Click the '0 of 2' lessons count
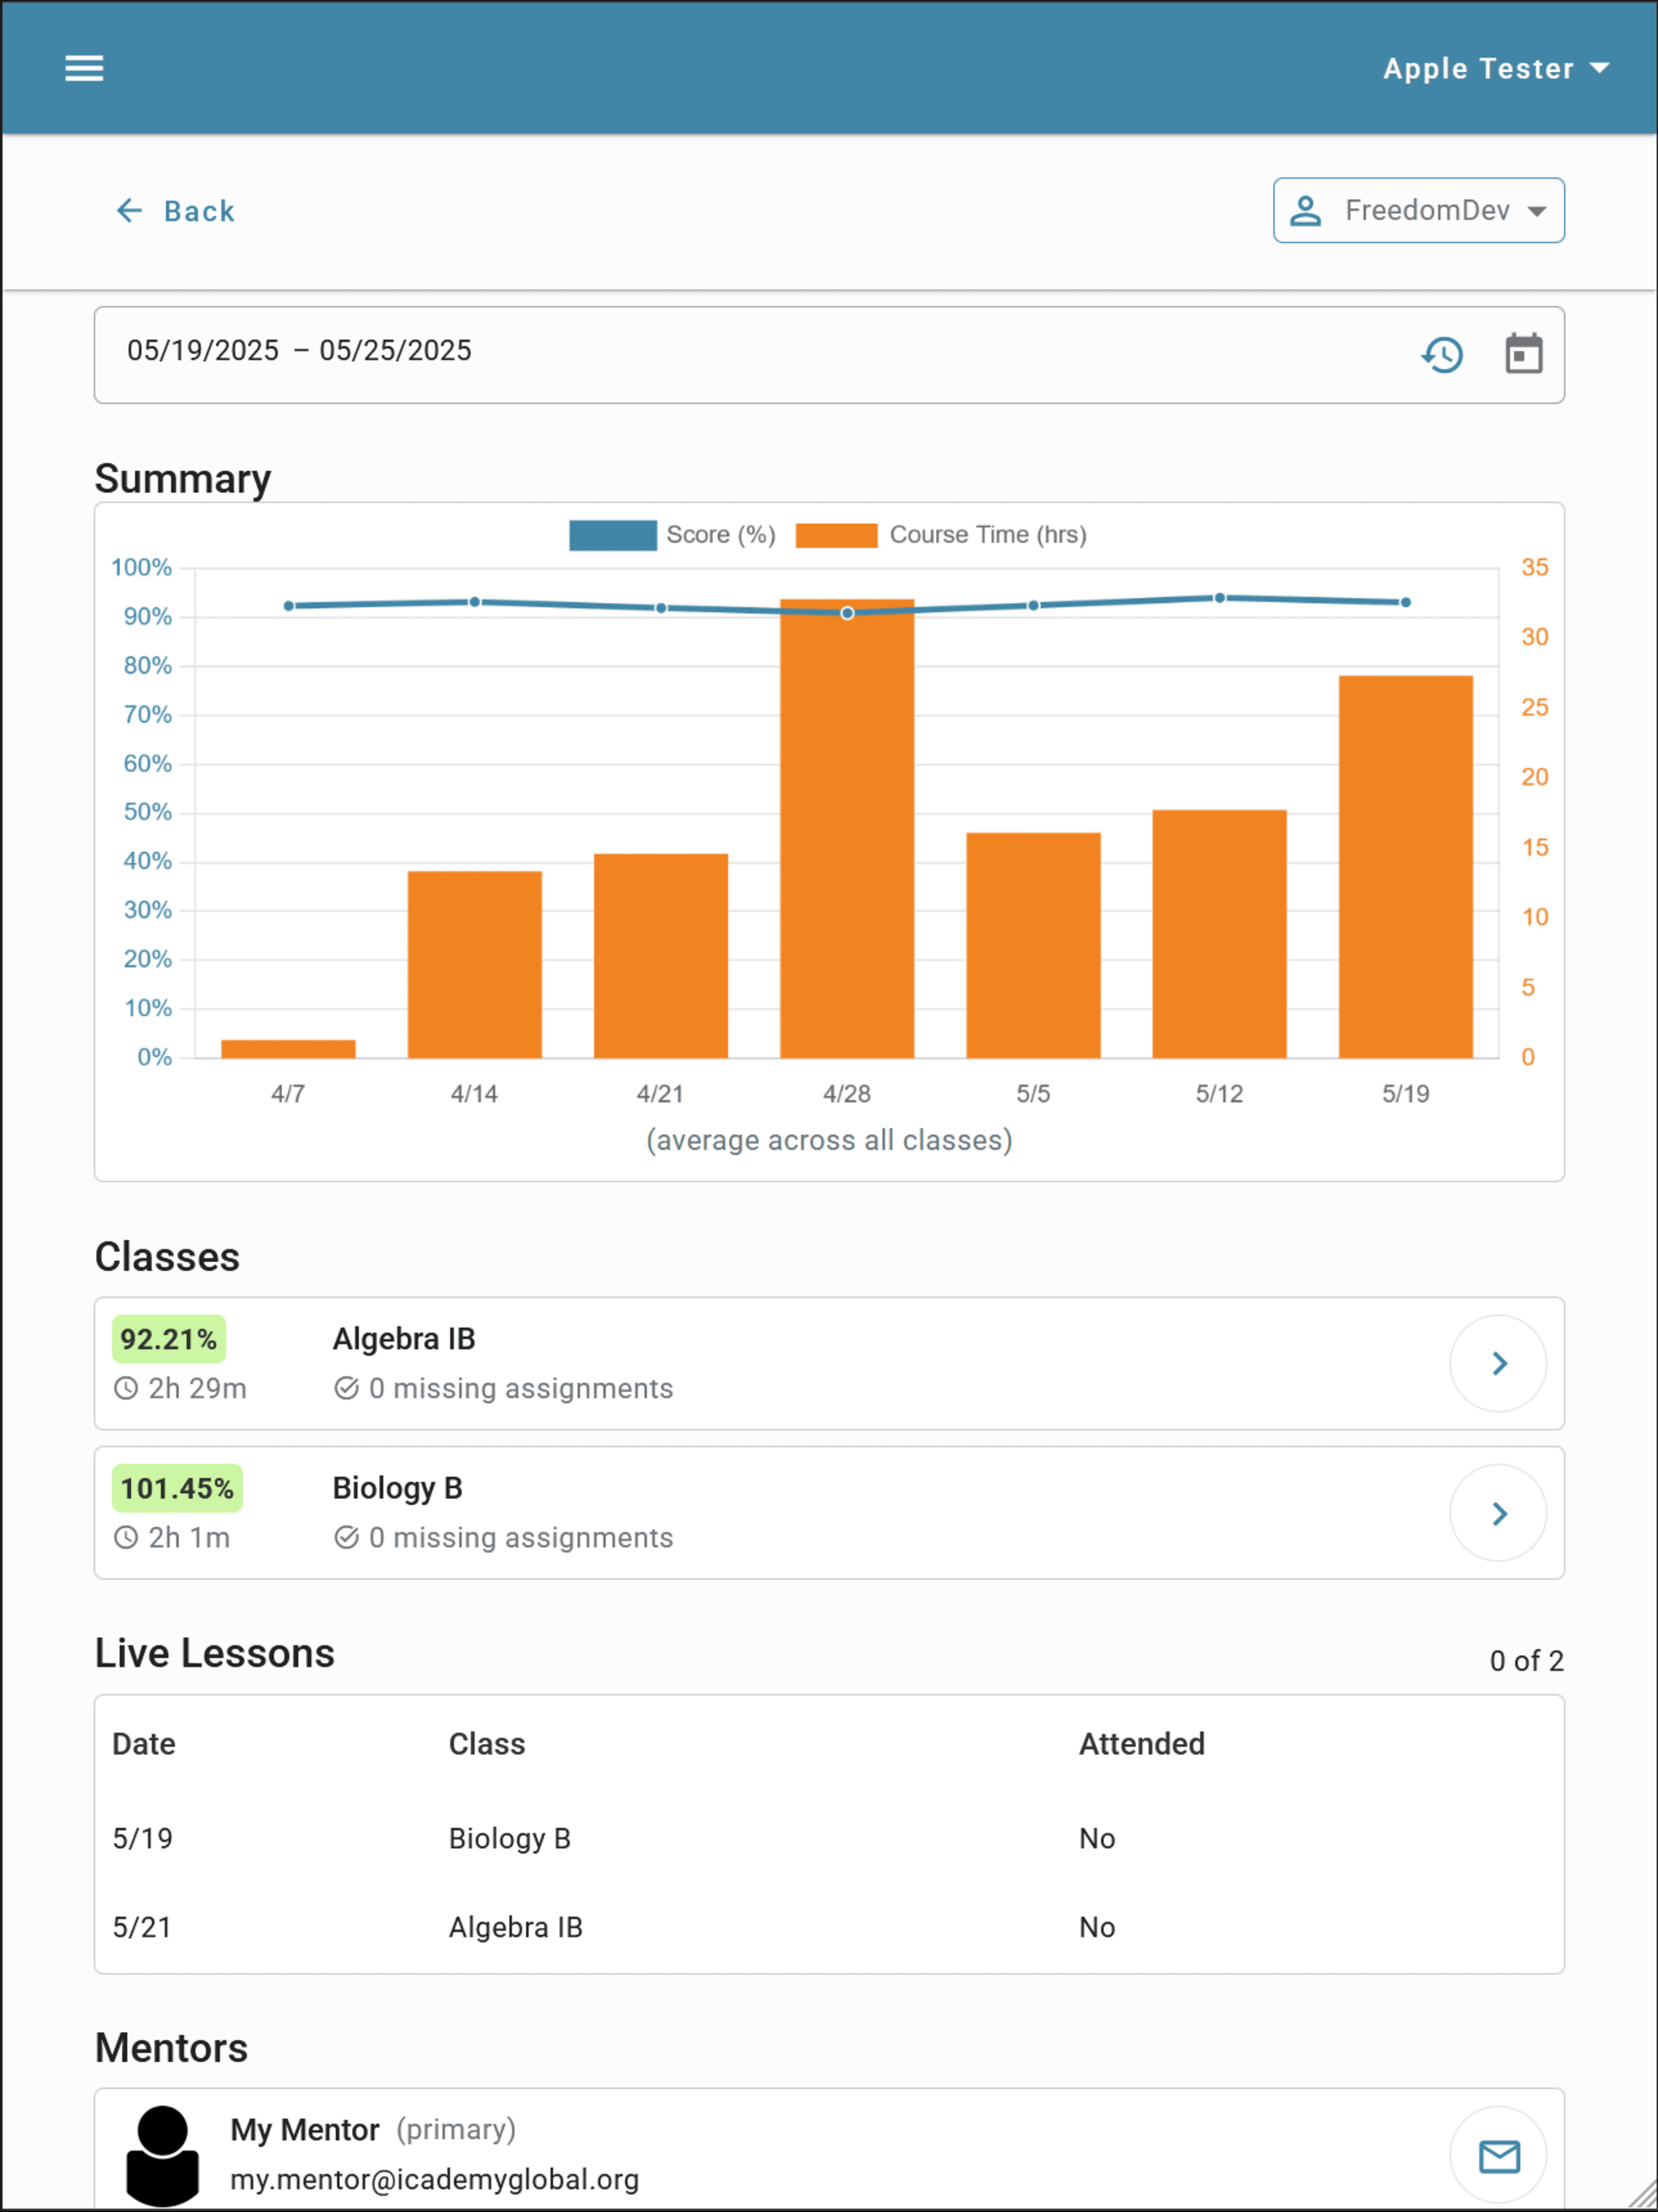This screenshot has width=1658, height=2212. click(1526, 1661)
